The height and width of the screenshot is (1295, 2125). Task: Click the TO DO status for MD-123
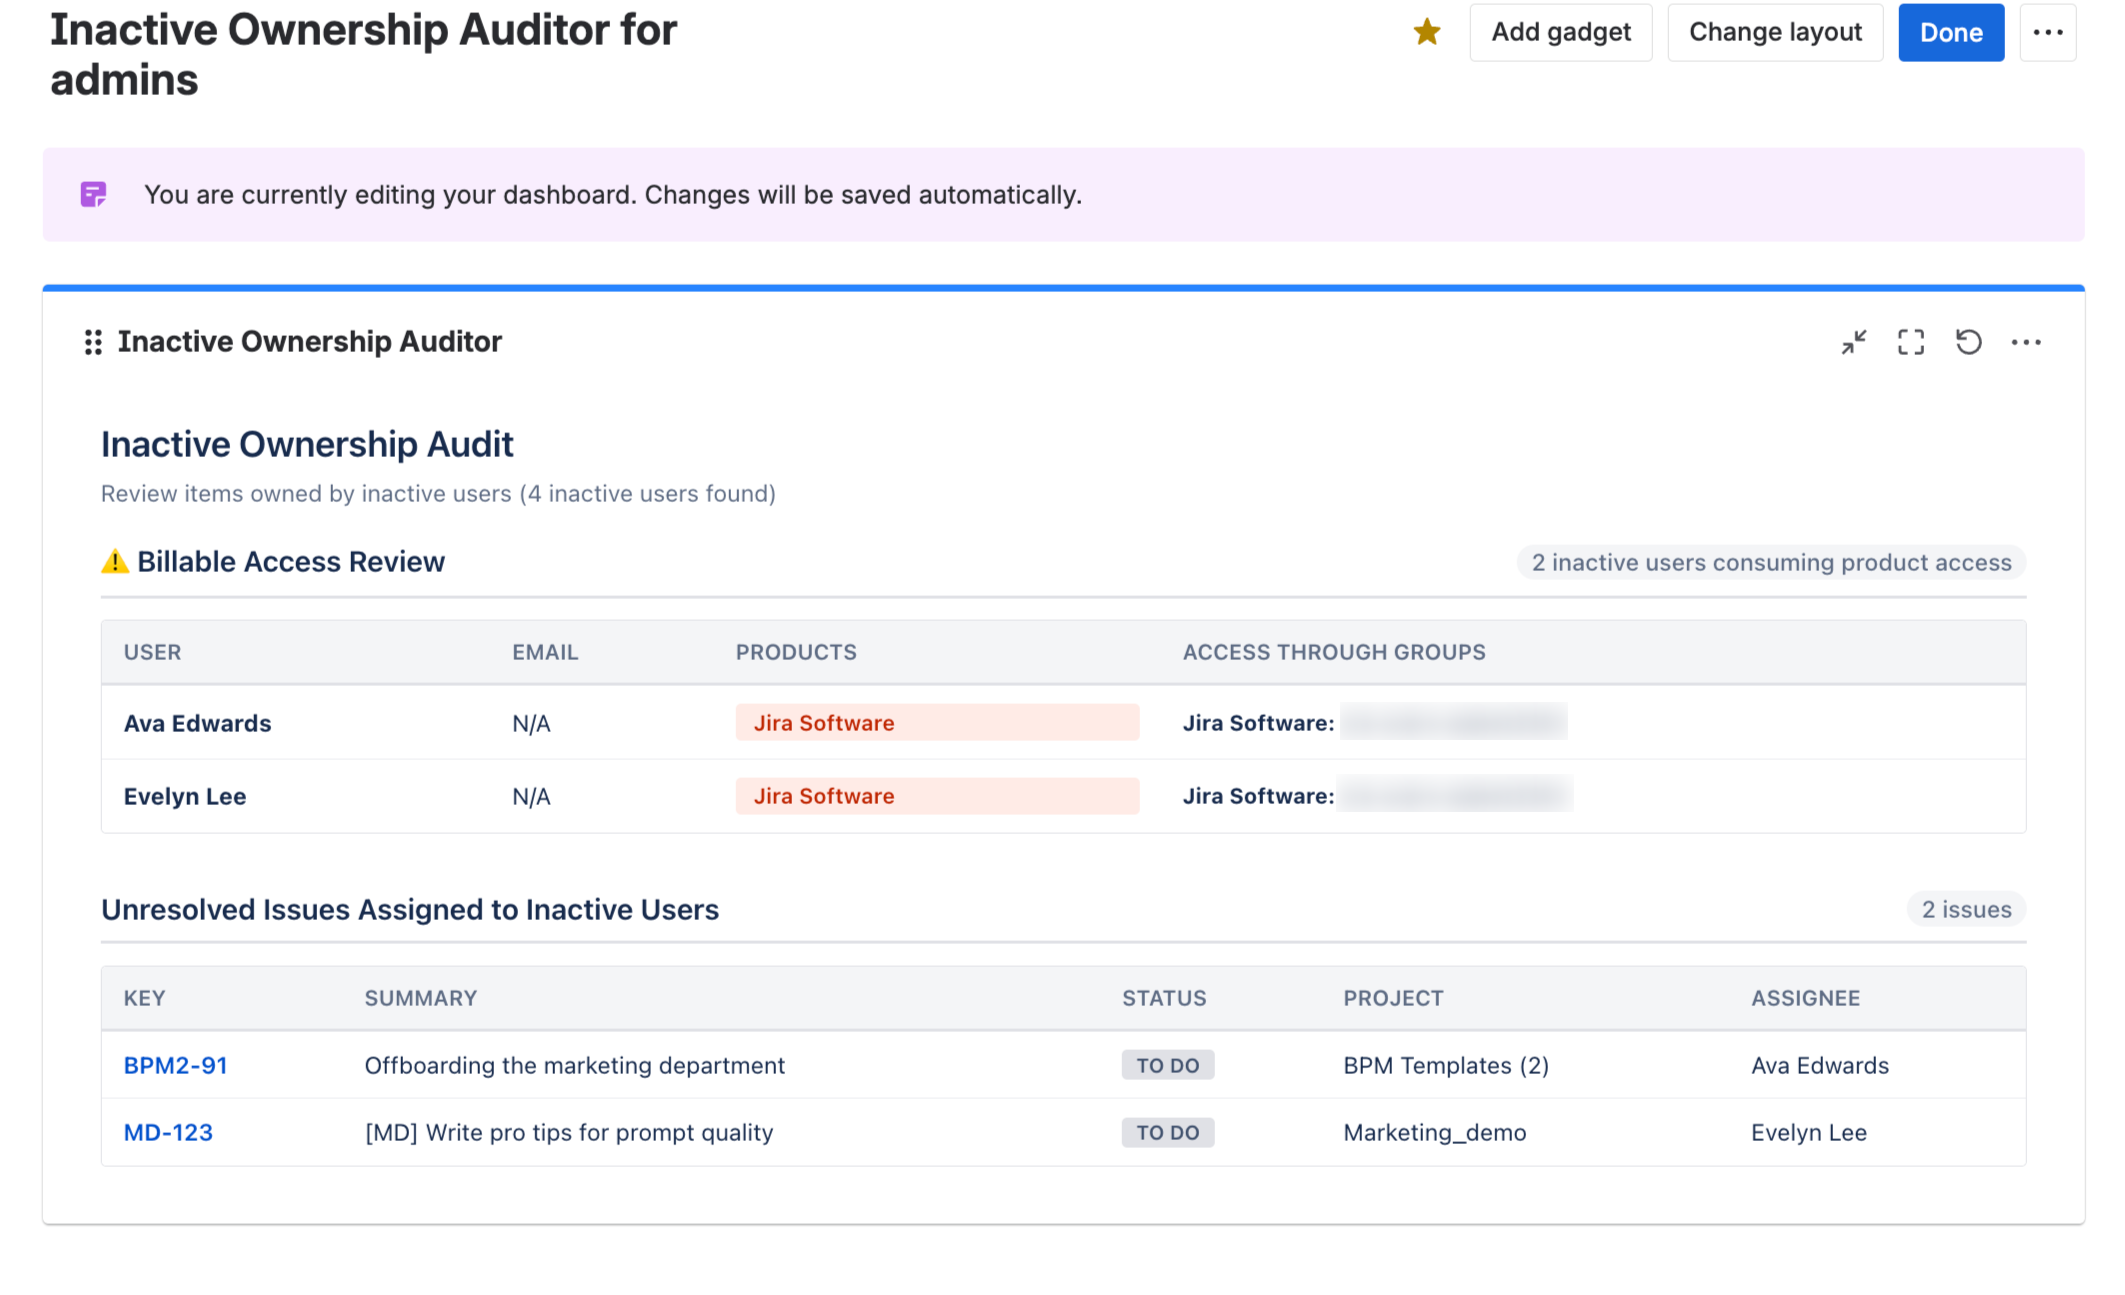click(1167, 1132)
